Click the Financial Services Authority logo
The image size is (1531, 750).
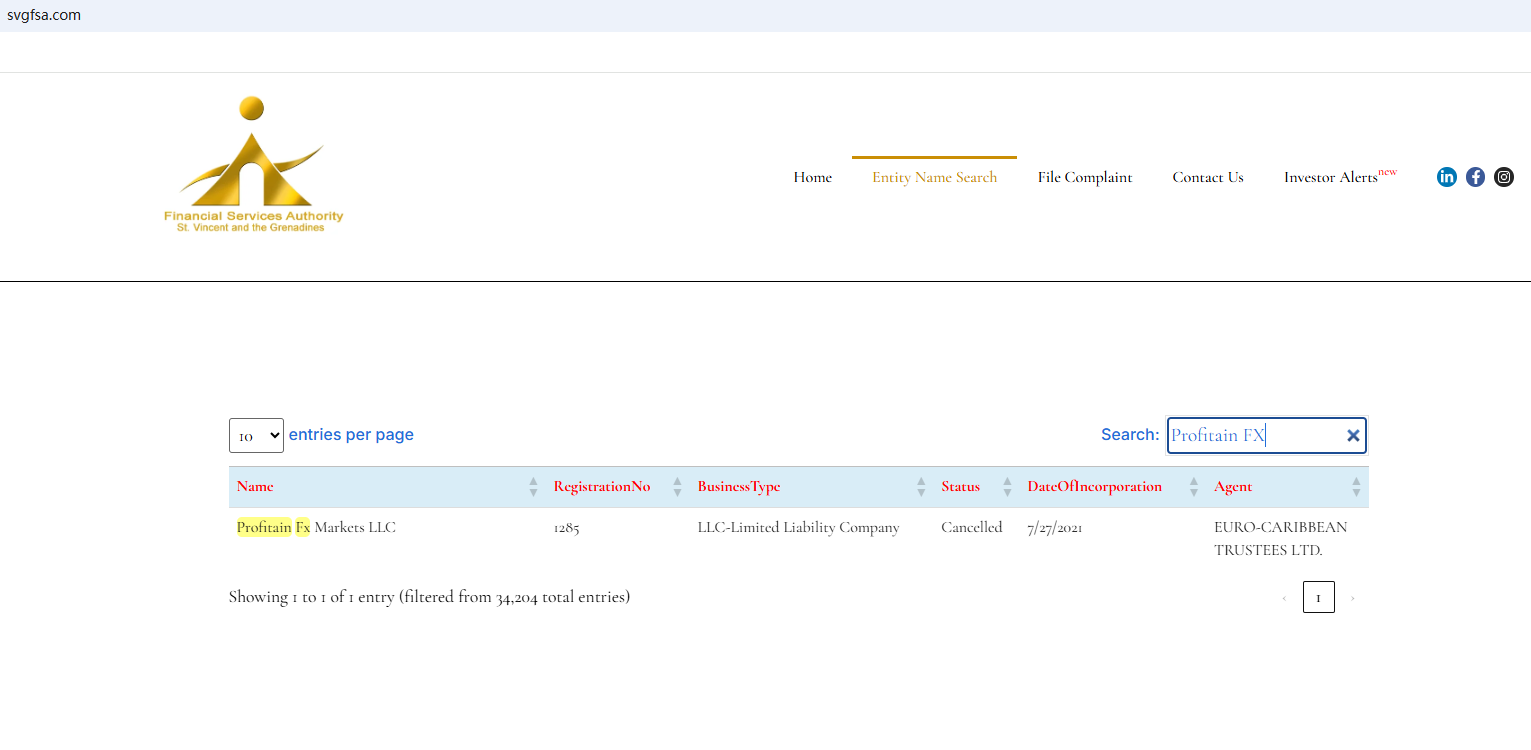[253, 165]
